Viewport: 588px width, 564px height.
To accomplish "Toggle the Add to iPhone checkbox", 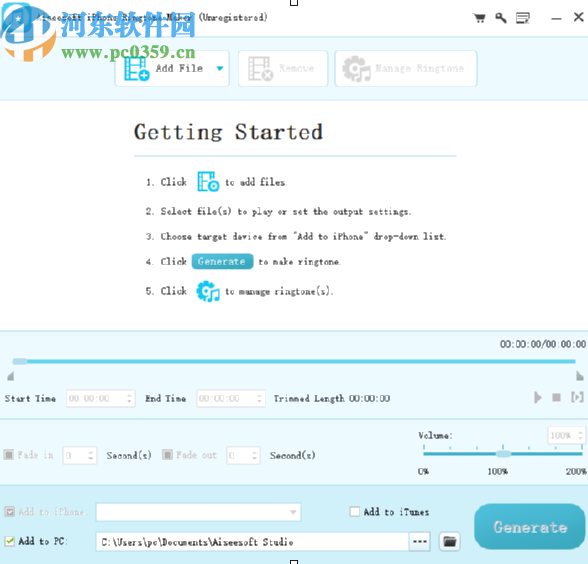I will (x=9, y=512).
